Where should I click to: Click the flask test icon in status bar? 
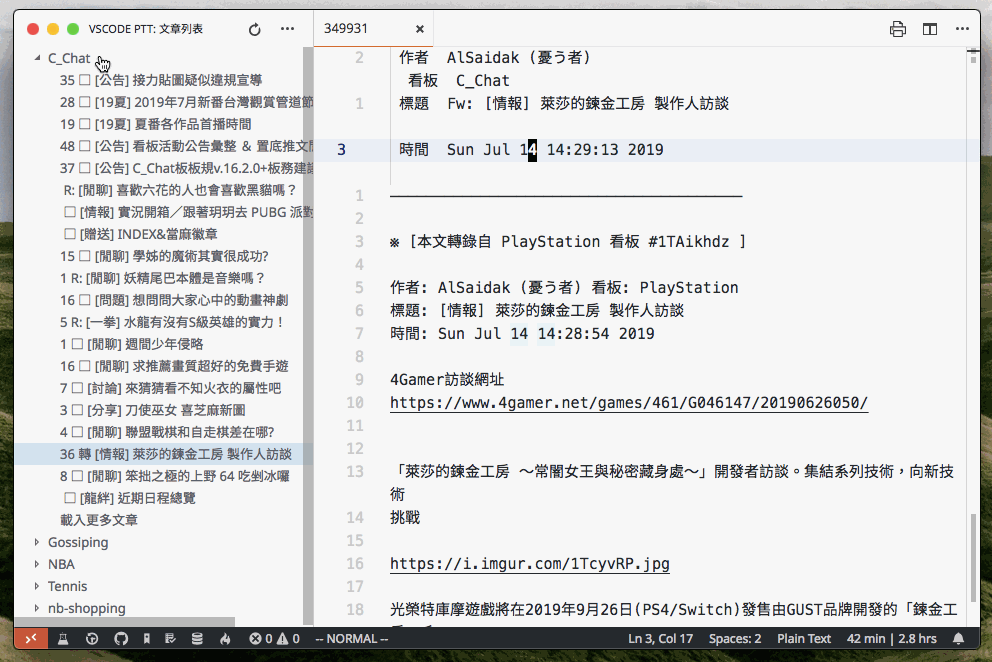tap(63, 639)
